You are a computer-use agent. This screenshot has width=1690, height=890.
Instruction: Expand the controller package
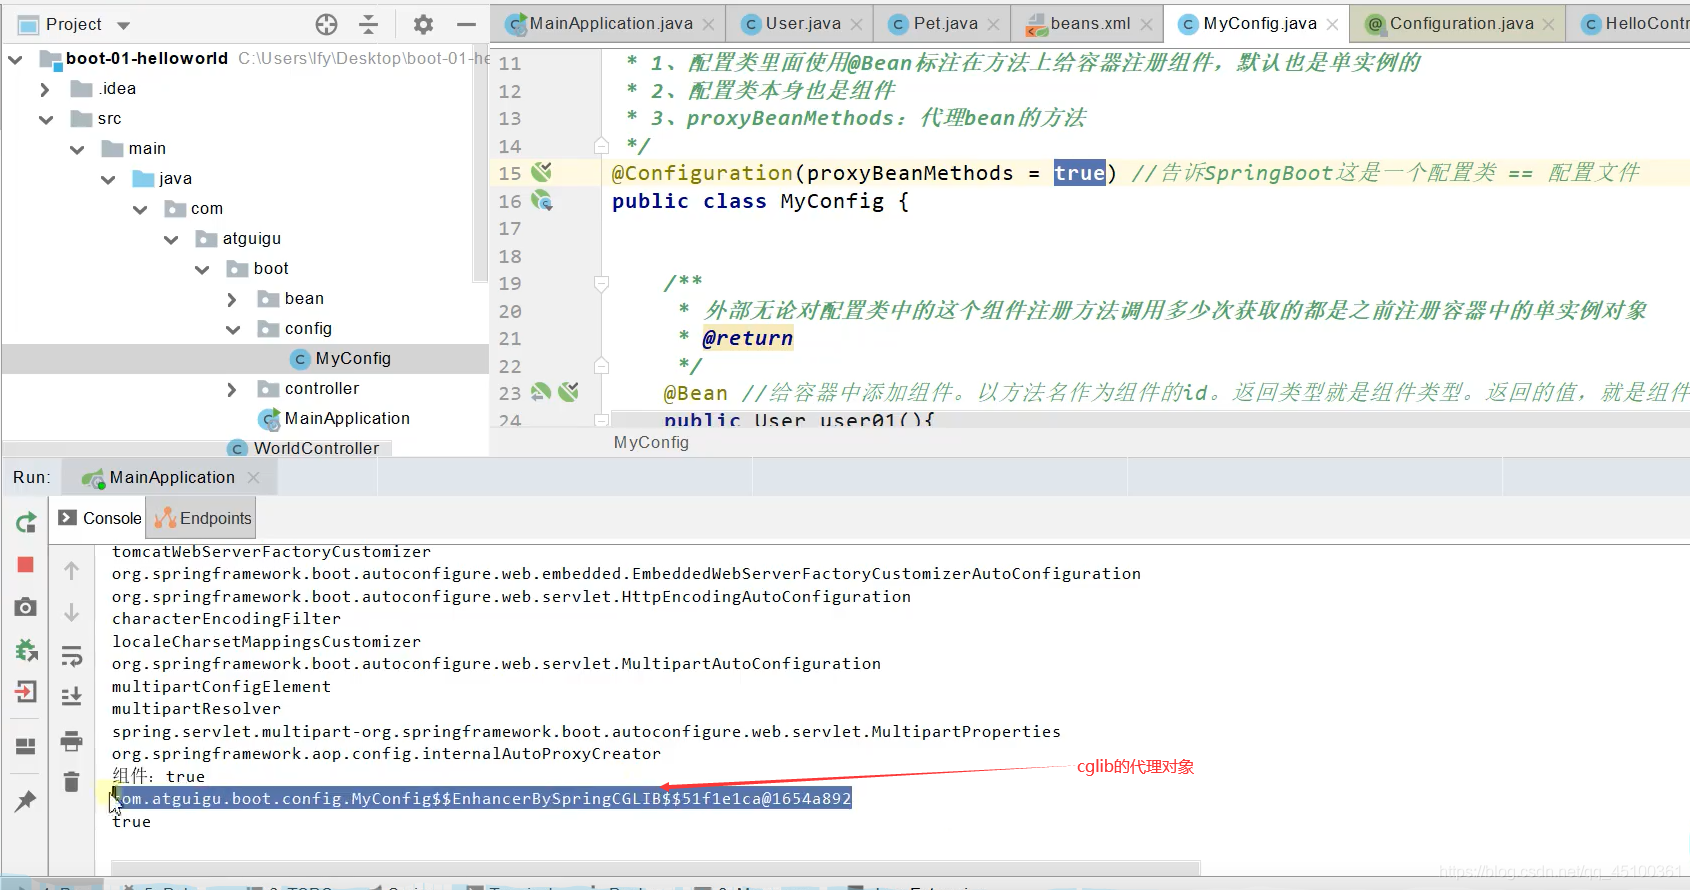[232, 389]
